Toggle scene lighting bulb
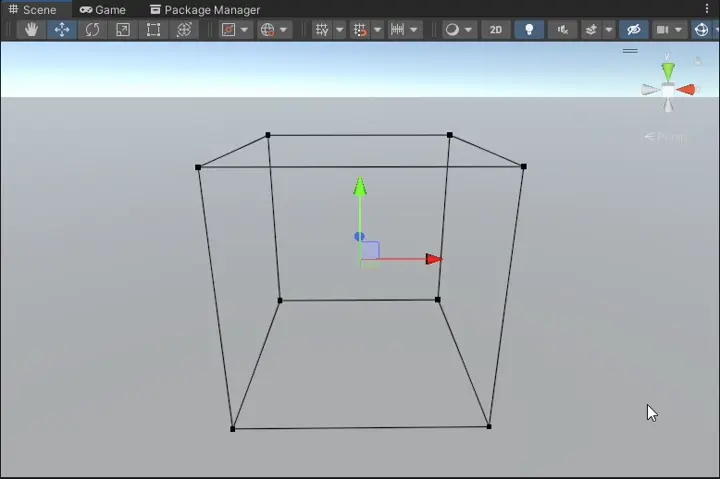Image resolution: width=720 pixels, height=479 pixels. tap(529, 30)
